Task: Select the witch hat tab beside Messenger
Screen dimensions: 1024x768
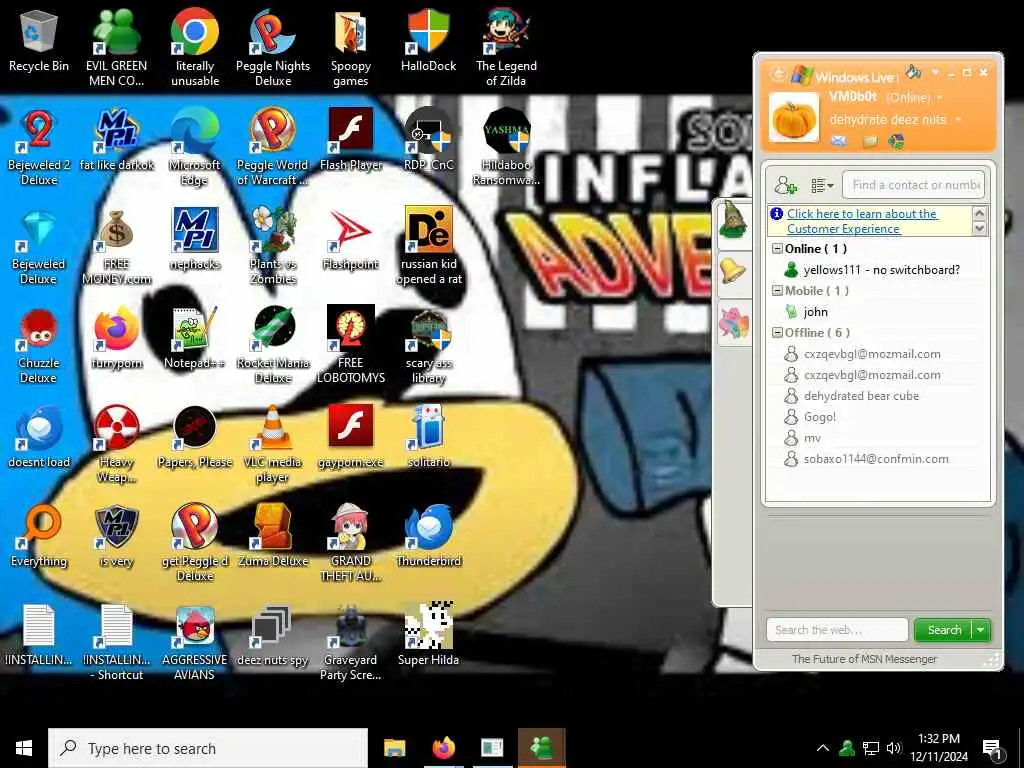Action: pyautogui.click(x=733, y=221)
